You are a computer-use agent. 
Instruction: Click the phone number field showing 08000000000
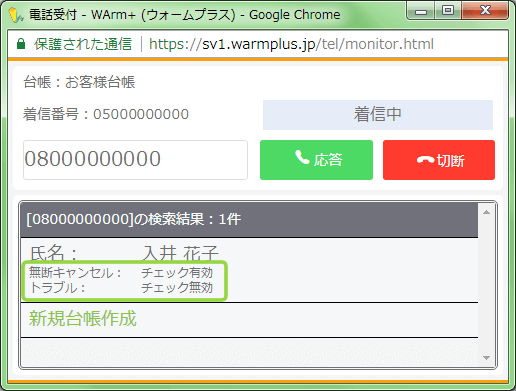click(x=135, y=160)
